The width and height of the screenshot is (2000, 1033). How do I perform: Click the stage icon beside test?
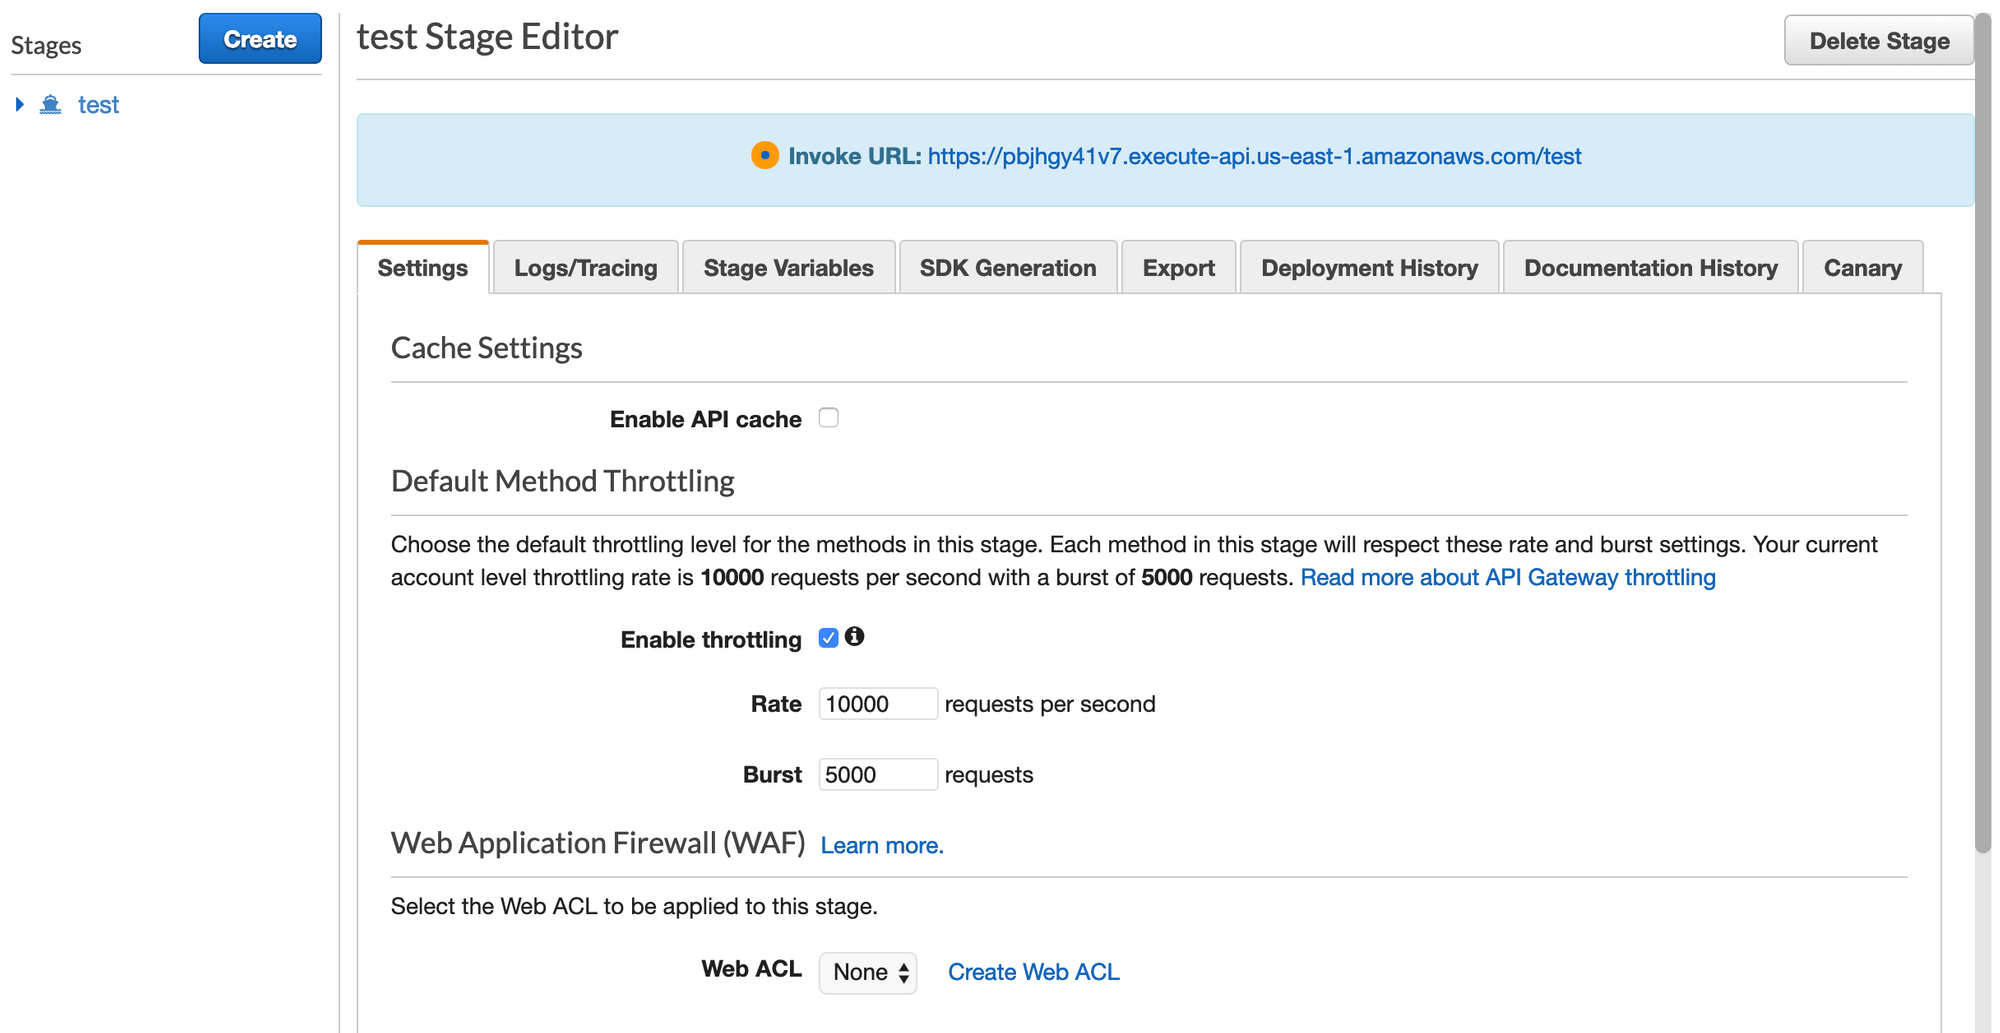51,105
